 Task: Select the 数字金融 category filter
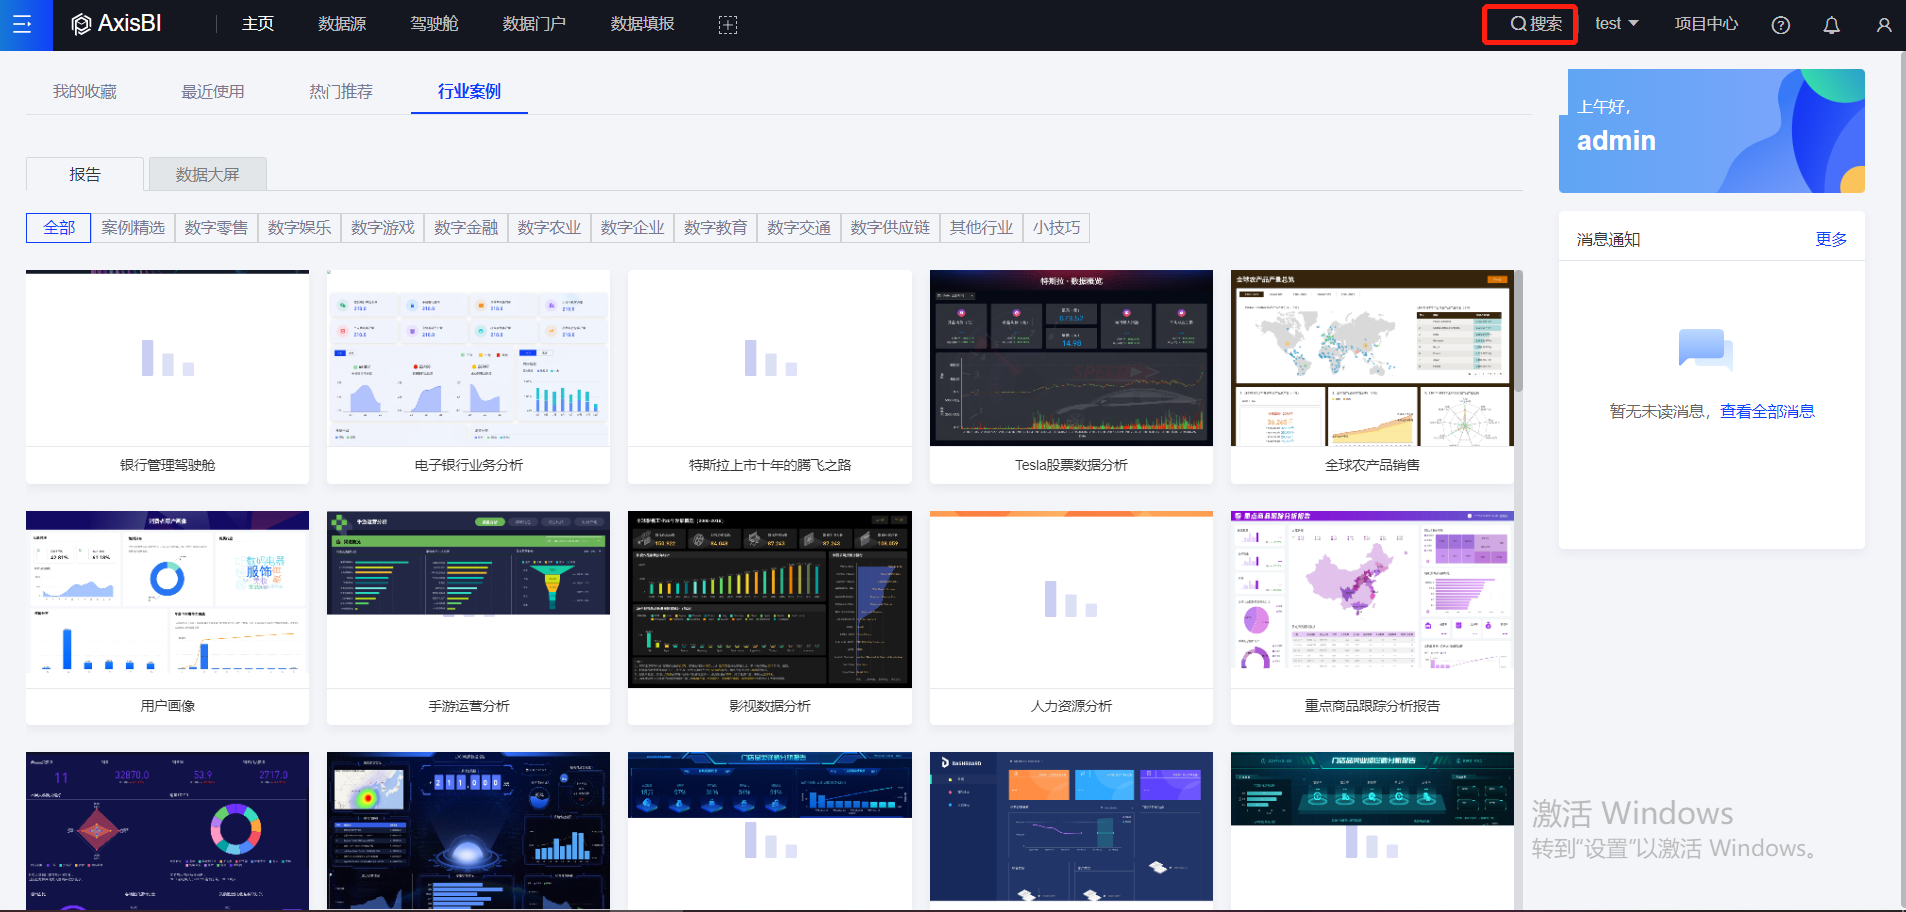click(466, 228)
